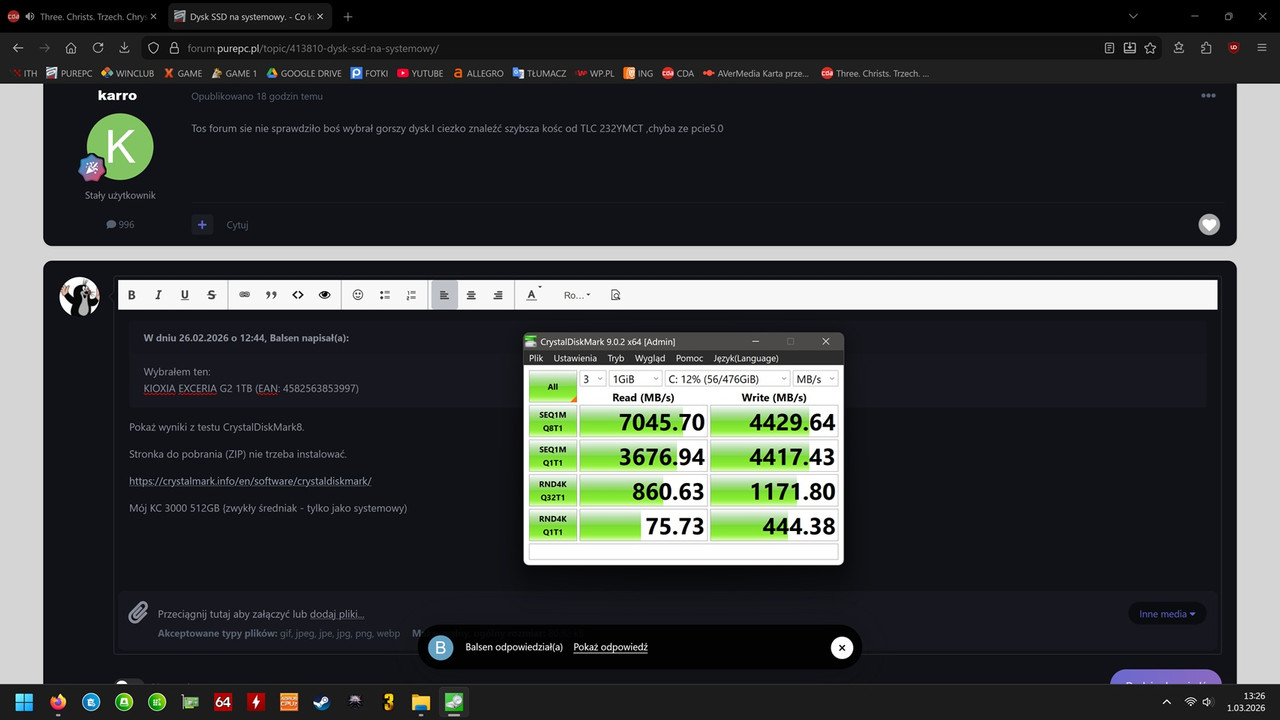This screenshot has height=720, width=1280.
Task: Open the test count dropdown showing 3
Action: coord(593,379)
